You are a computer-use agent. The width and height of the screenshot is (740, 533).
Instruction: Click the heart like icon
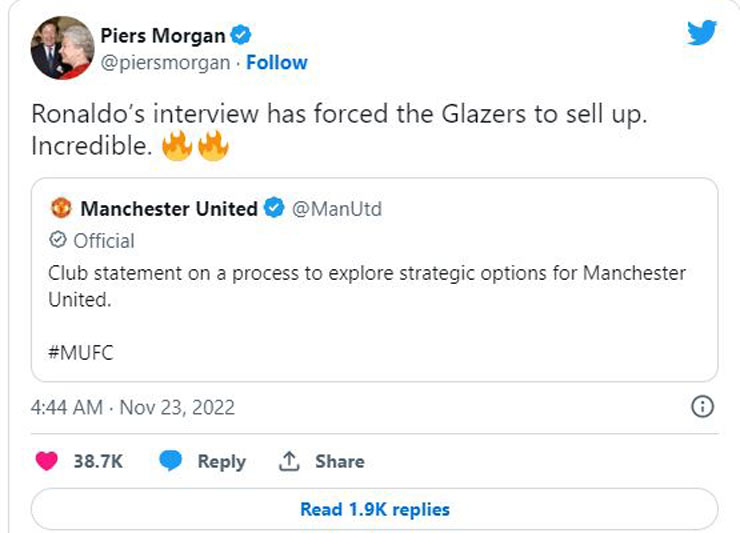tap(47, 461)
